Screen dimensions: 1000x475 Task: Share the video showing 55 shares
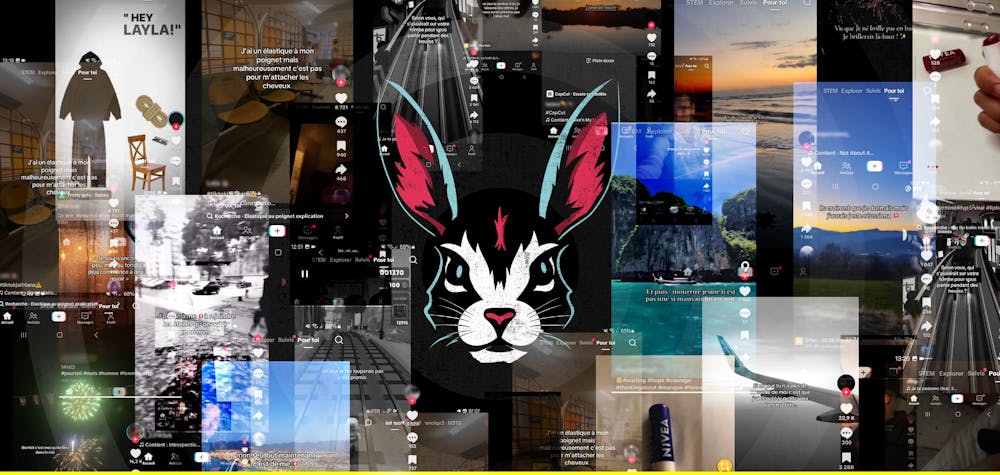[651, 92]
